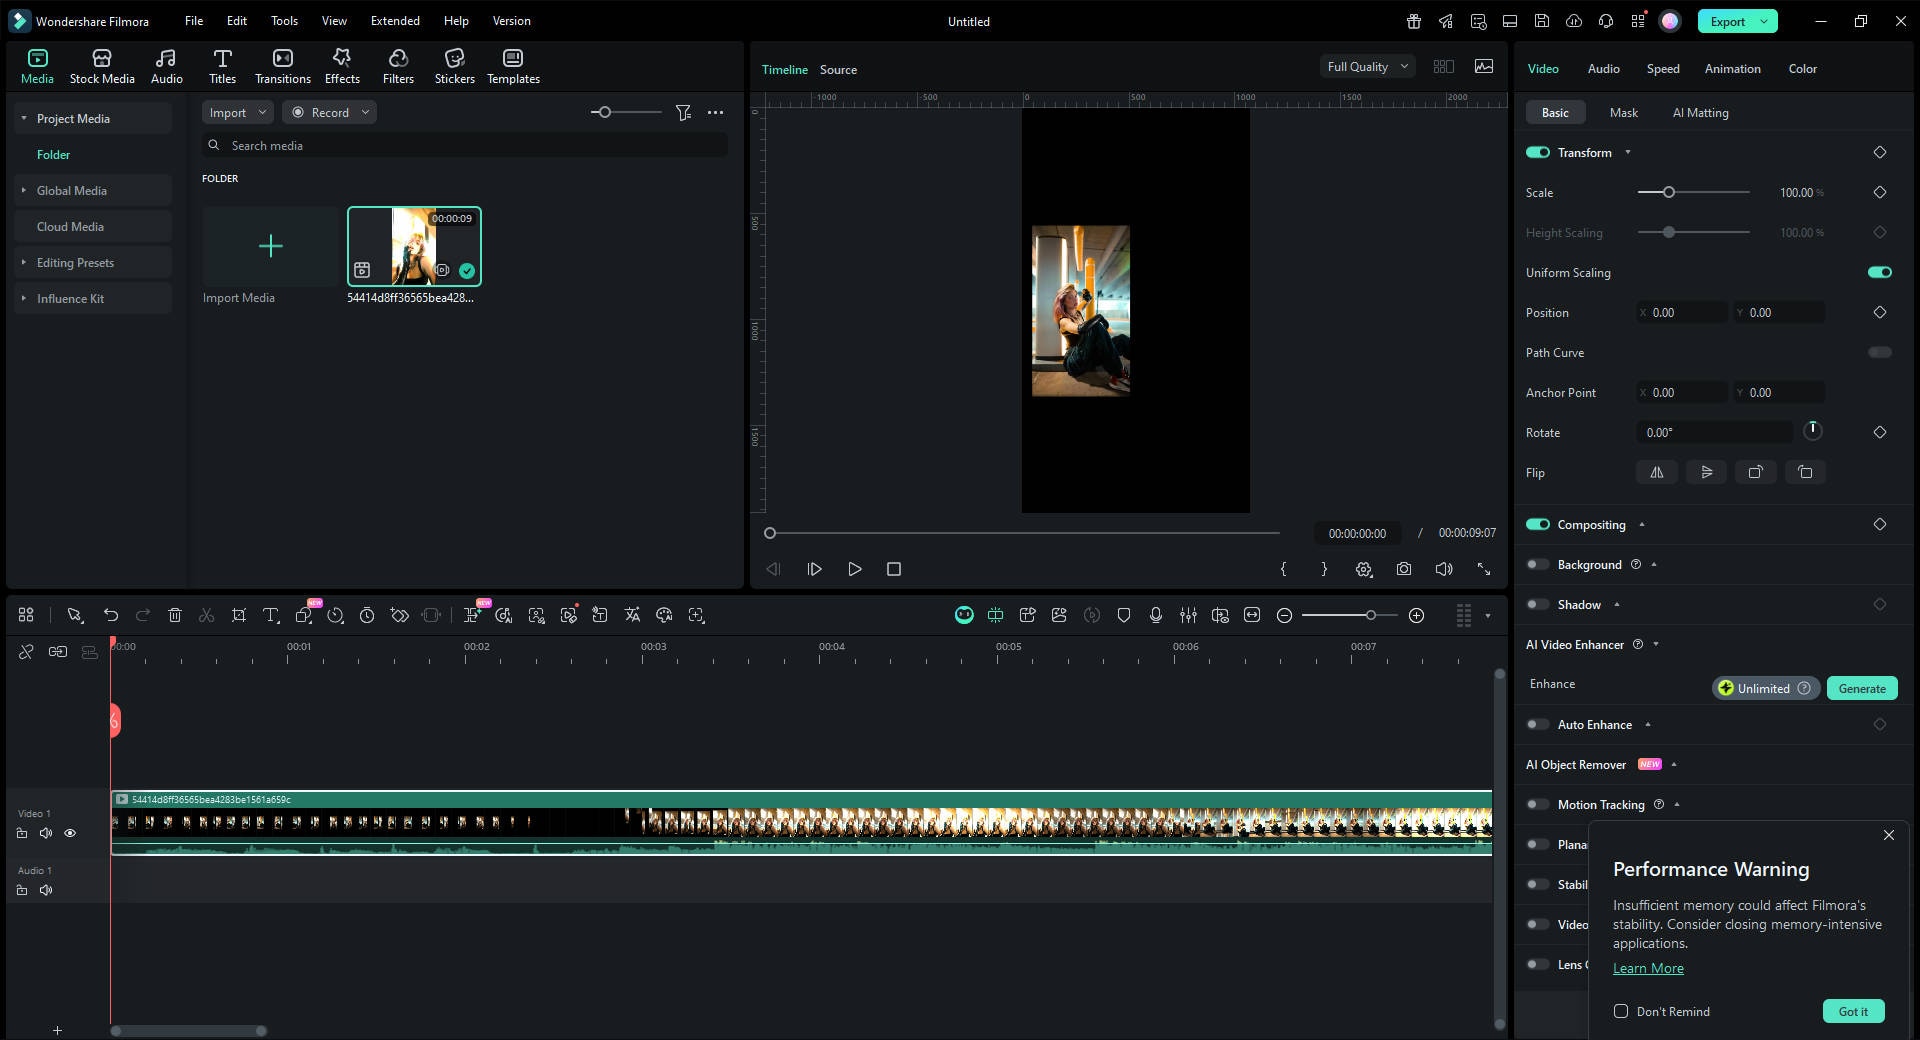Screen dimensions: 1920x1040
Task: Select the Crop tool in the timeline toolbar
Action: coord(239,615)
